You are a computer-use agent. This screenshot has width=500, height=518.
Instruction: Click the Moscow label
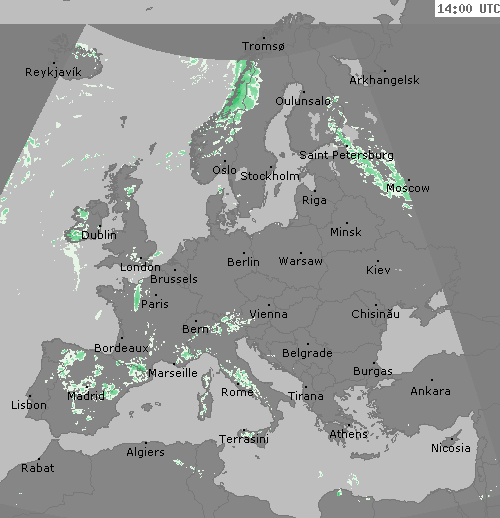(408, 188)
